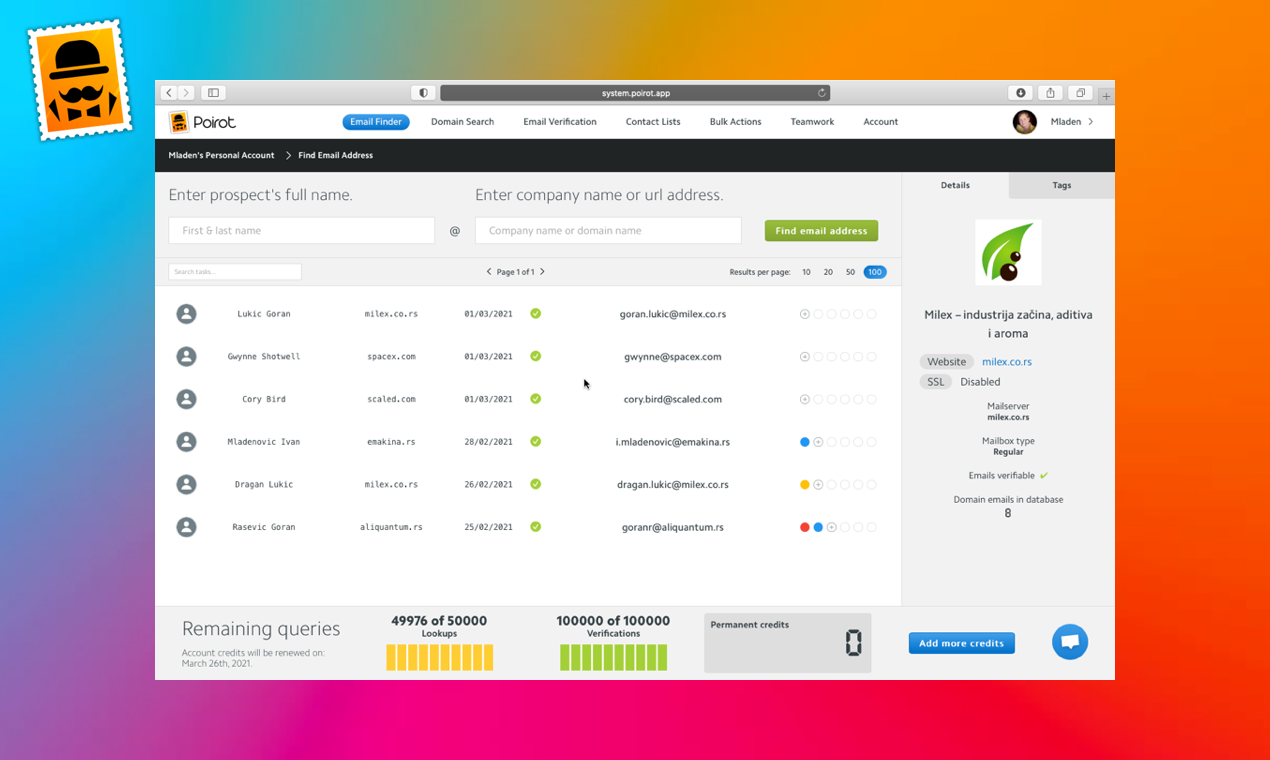The image size is (1270, 760).
Task: Click Find email address button
Action: pos(821,231)
